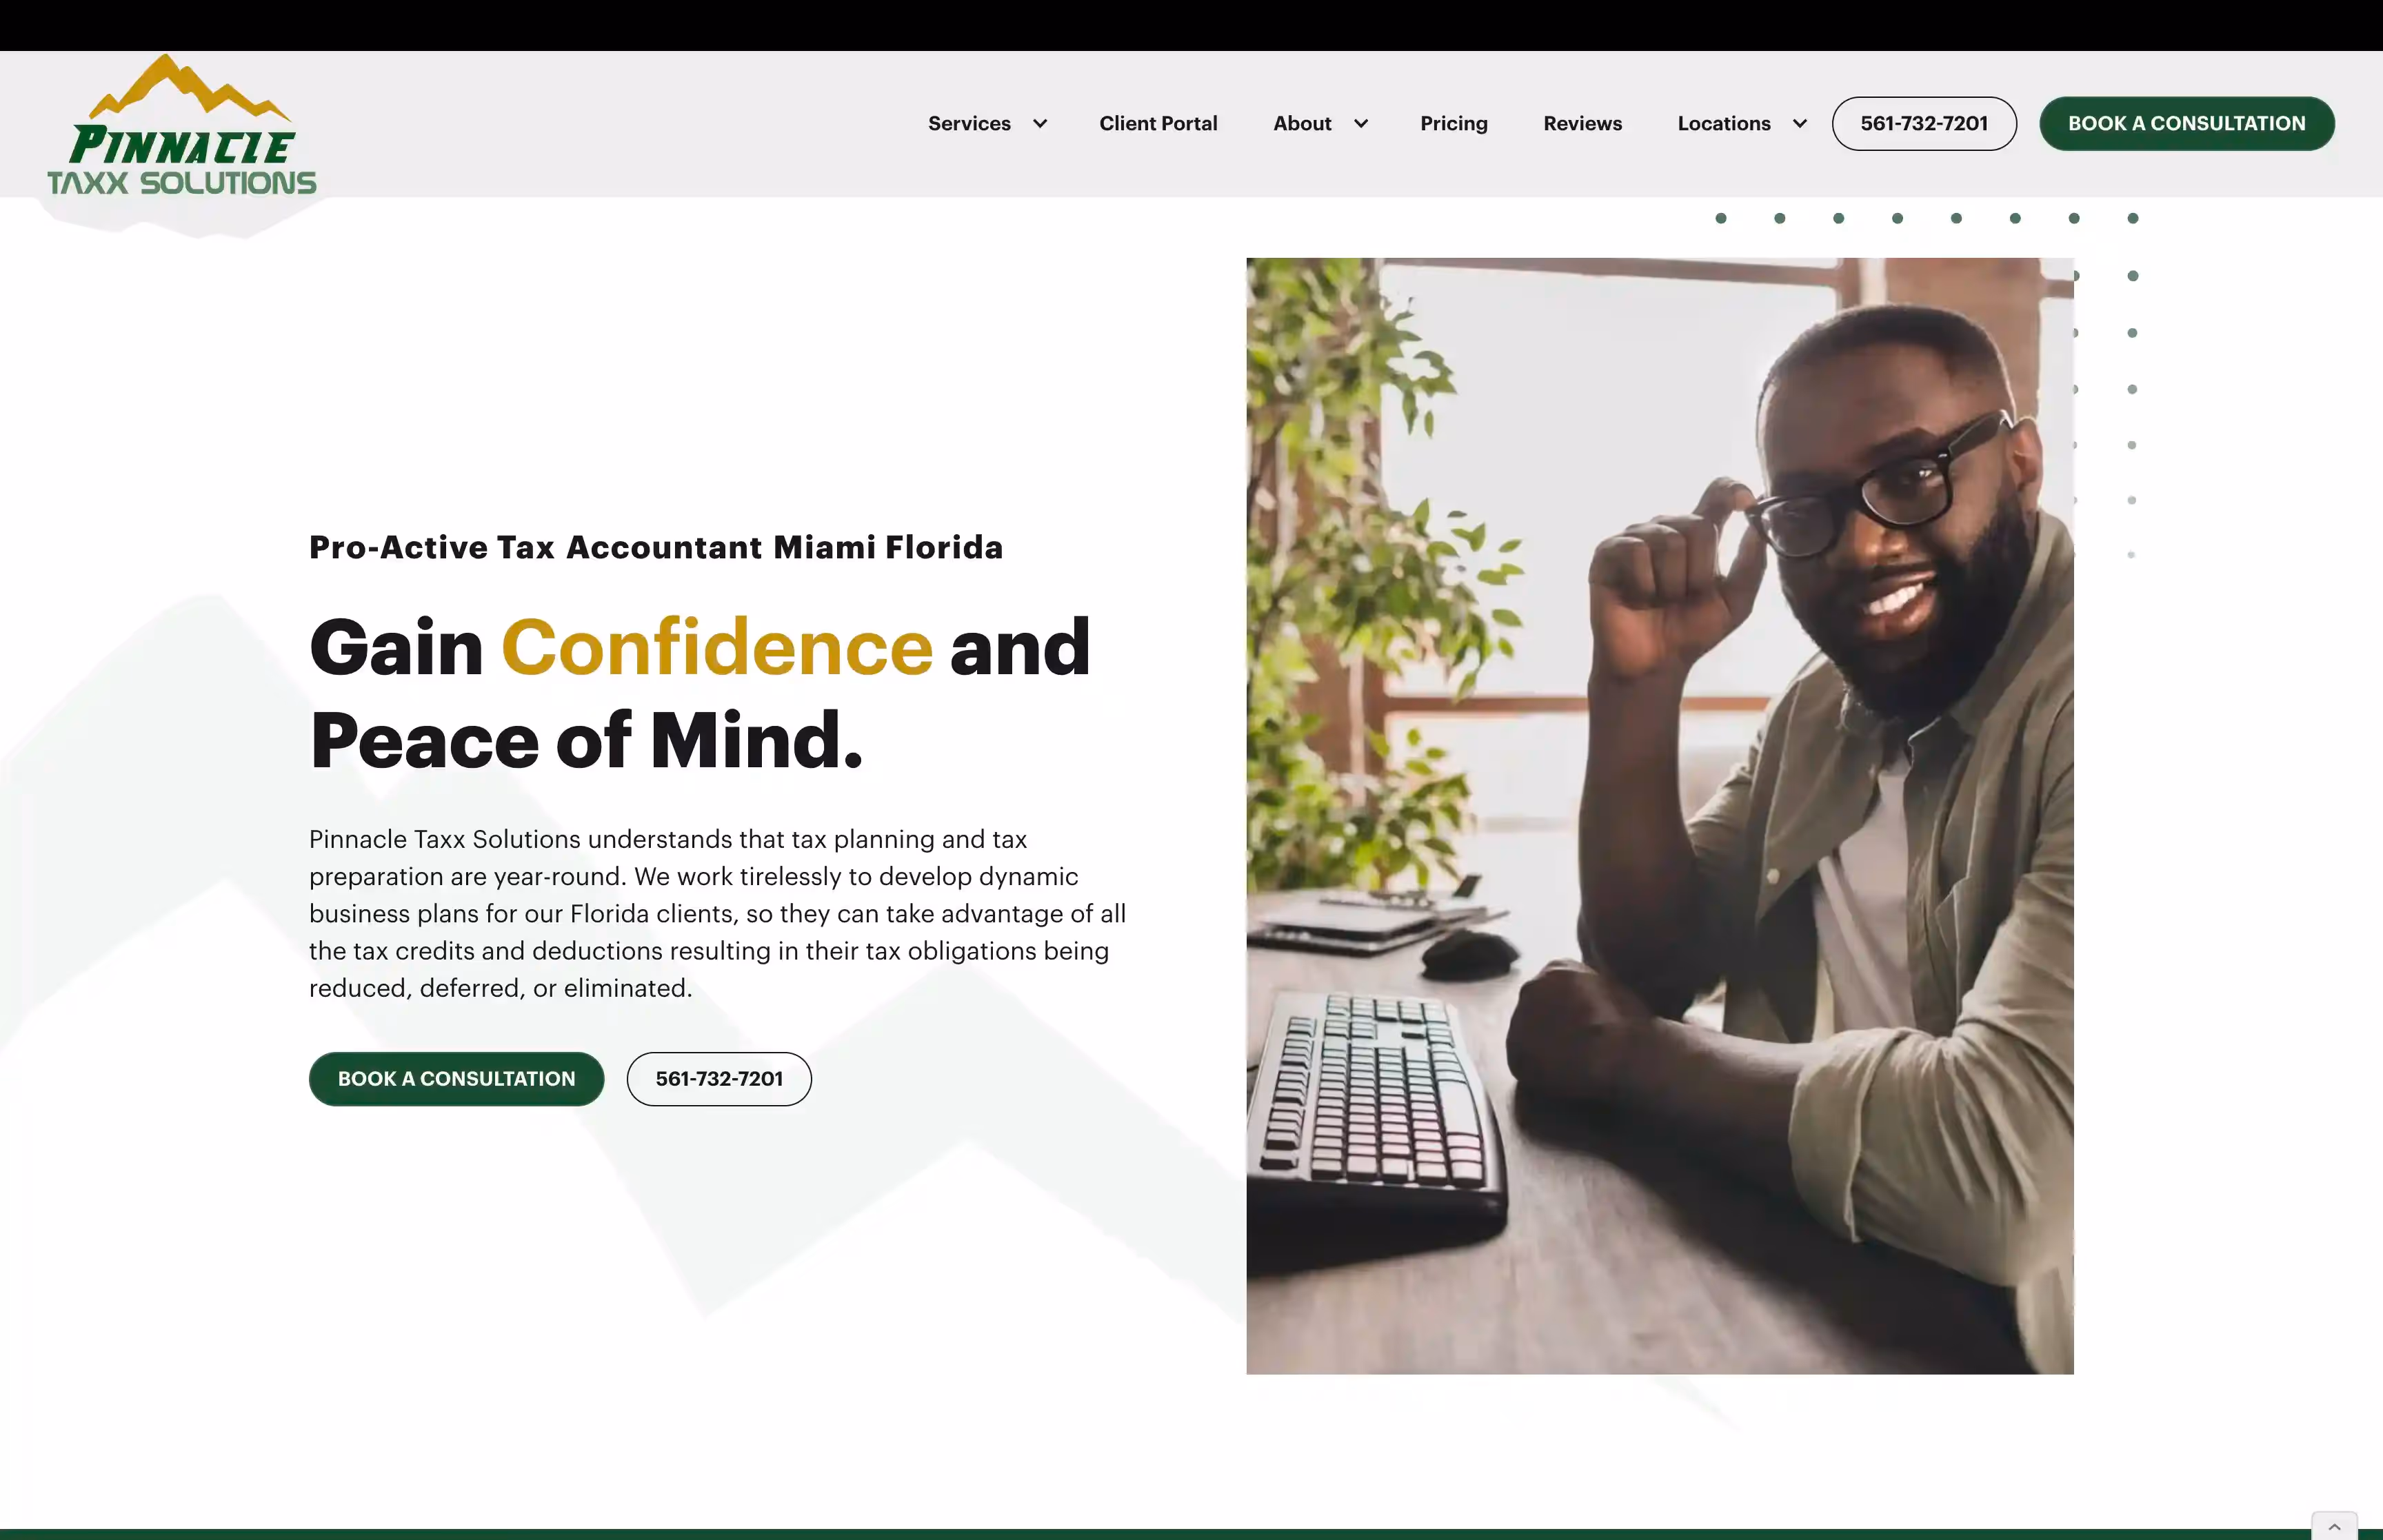Click the gold word Confidence in headline

[717, 648]
